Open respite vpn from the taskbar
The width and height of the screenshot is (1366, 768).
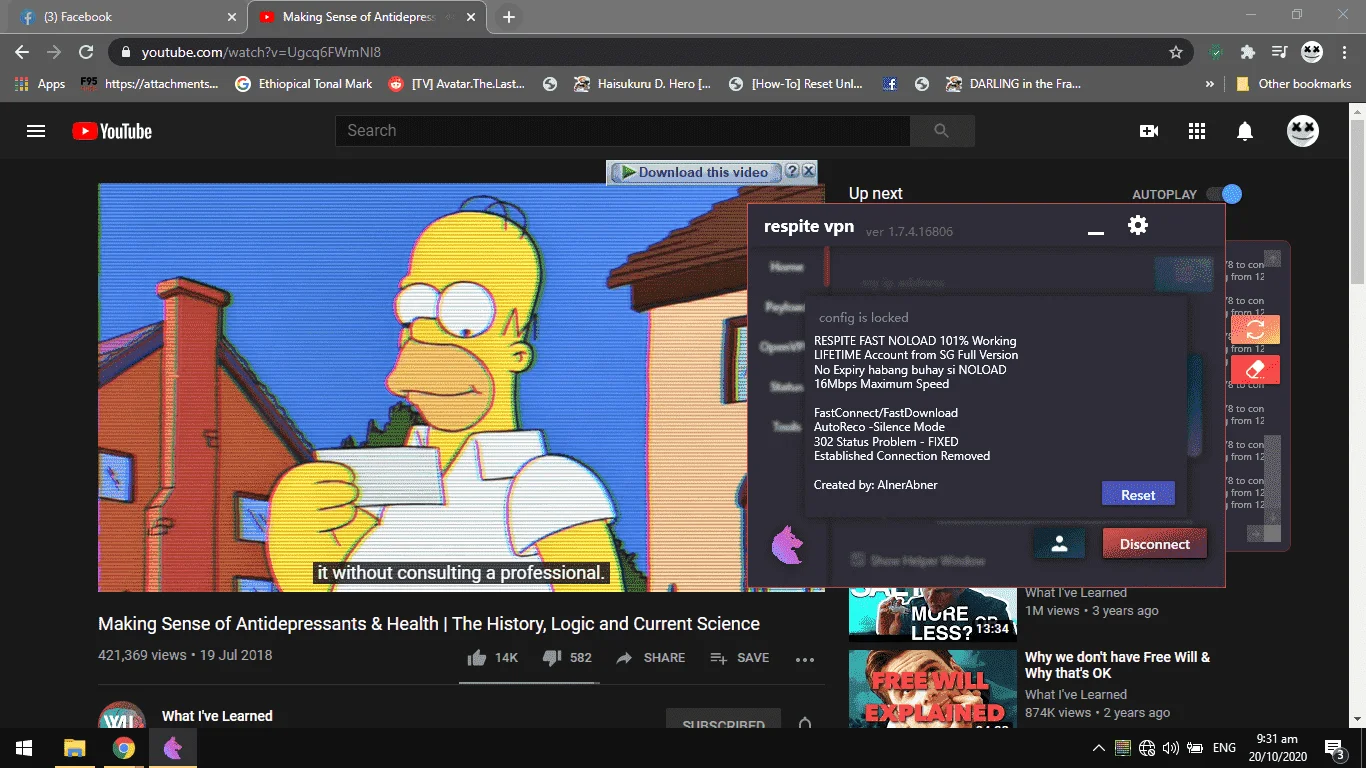tap(173, 748)
